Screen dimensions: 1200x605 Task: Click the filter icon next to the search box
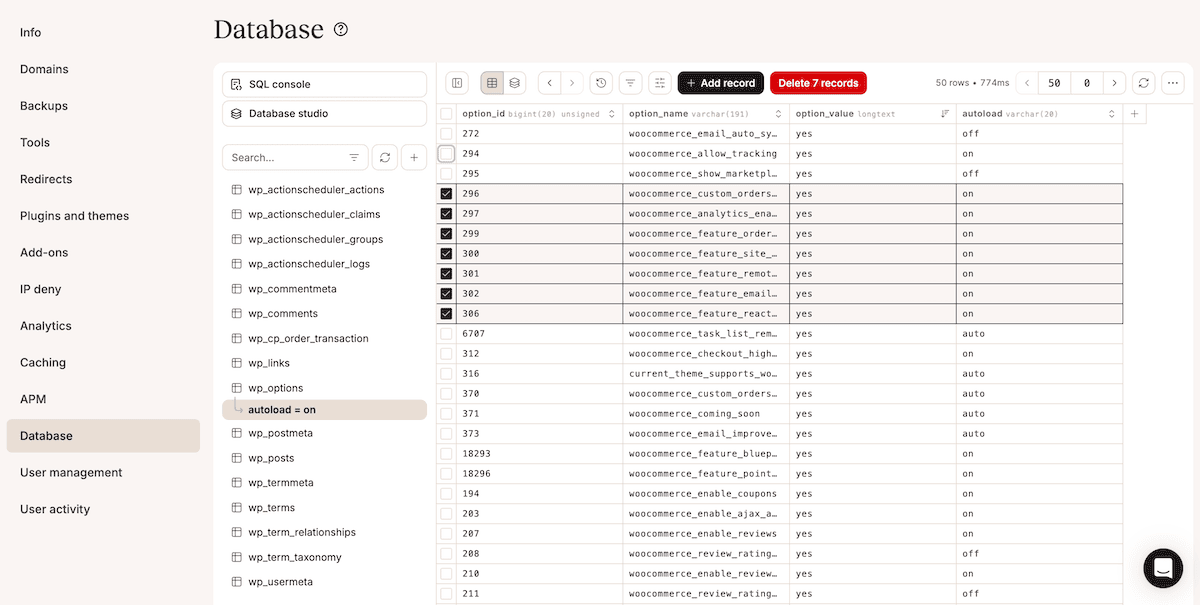[355, 157]
